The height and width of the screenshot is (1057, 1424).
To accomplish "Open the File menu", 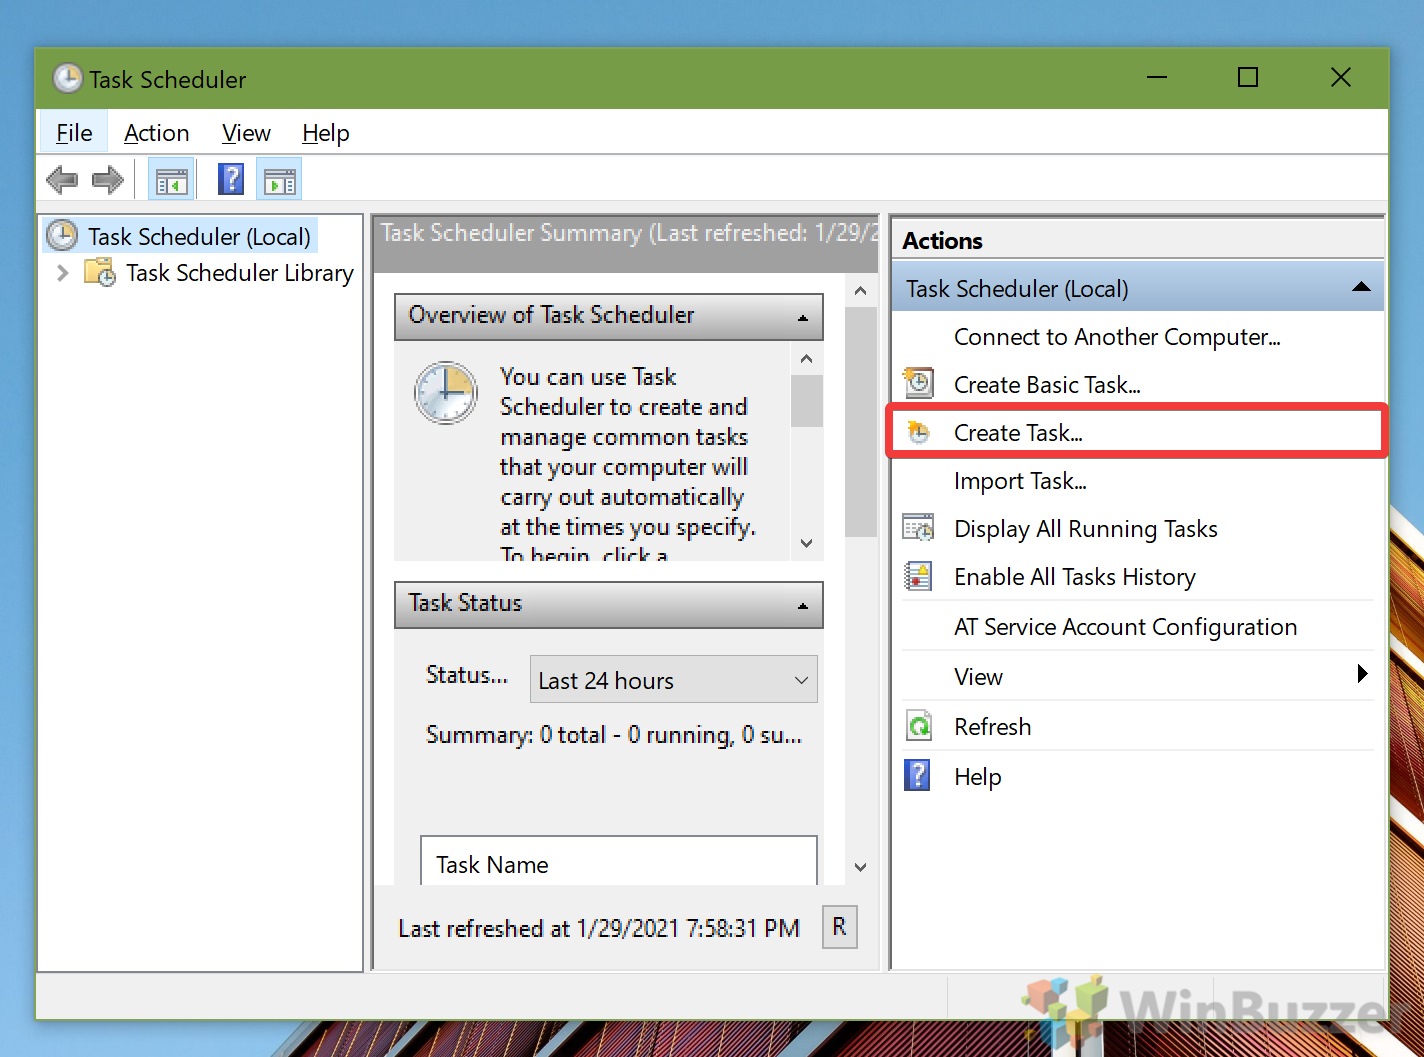I will (72, 132).
